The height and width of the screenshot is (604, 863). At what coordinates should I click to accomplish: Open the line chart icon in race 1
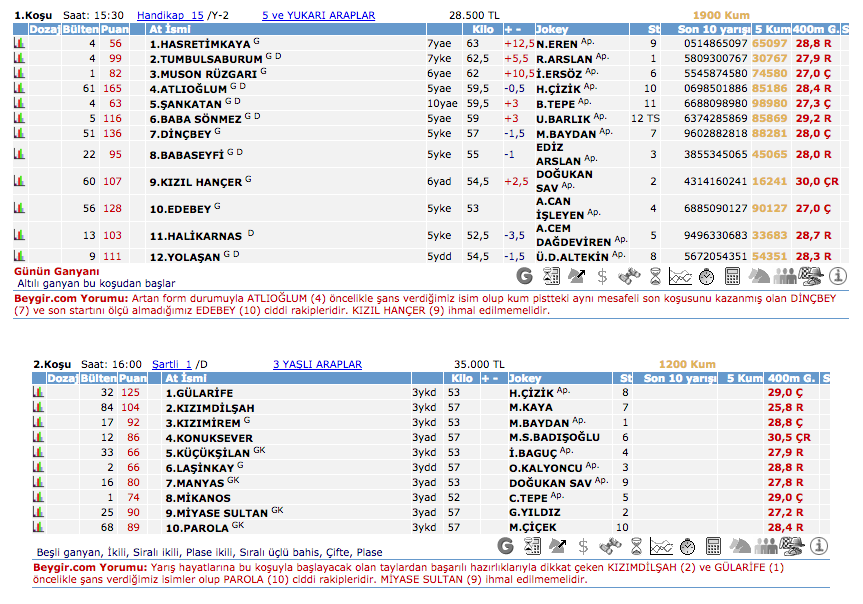(681, 276)
